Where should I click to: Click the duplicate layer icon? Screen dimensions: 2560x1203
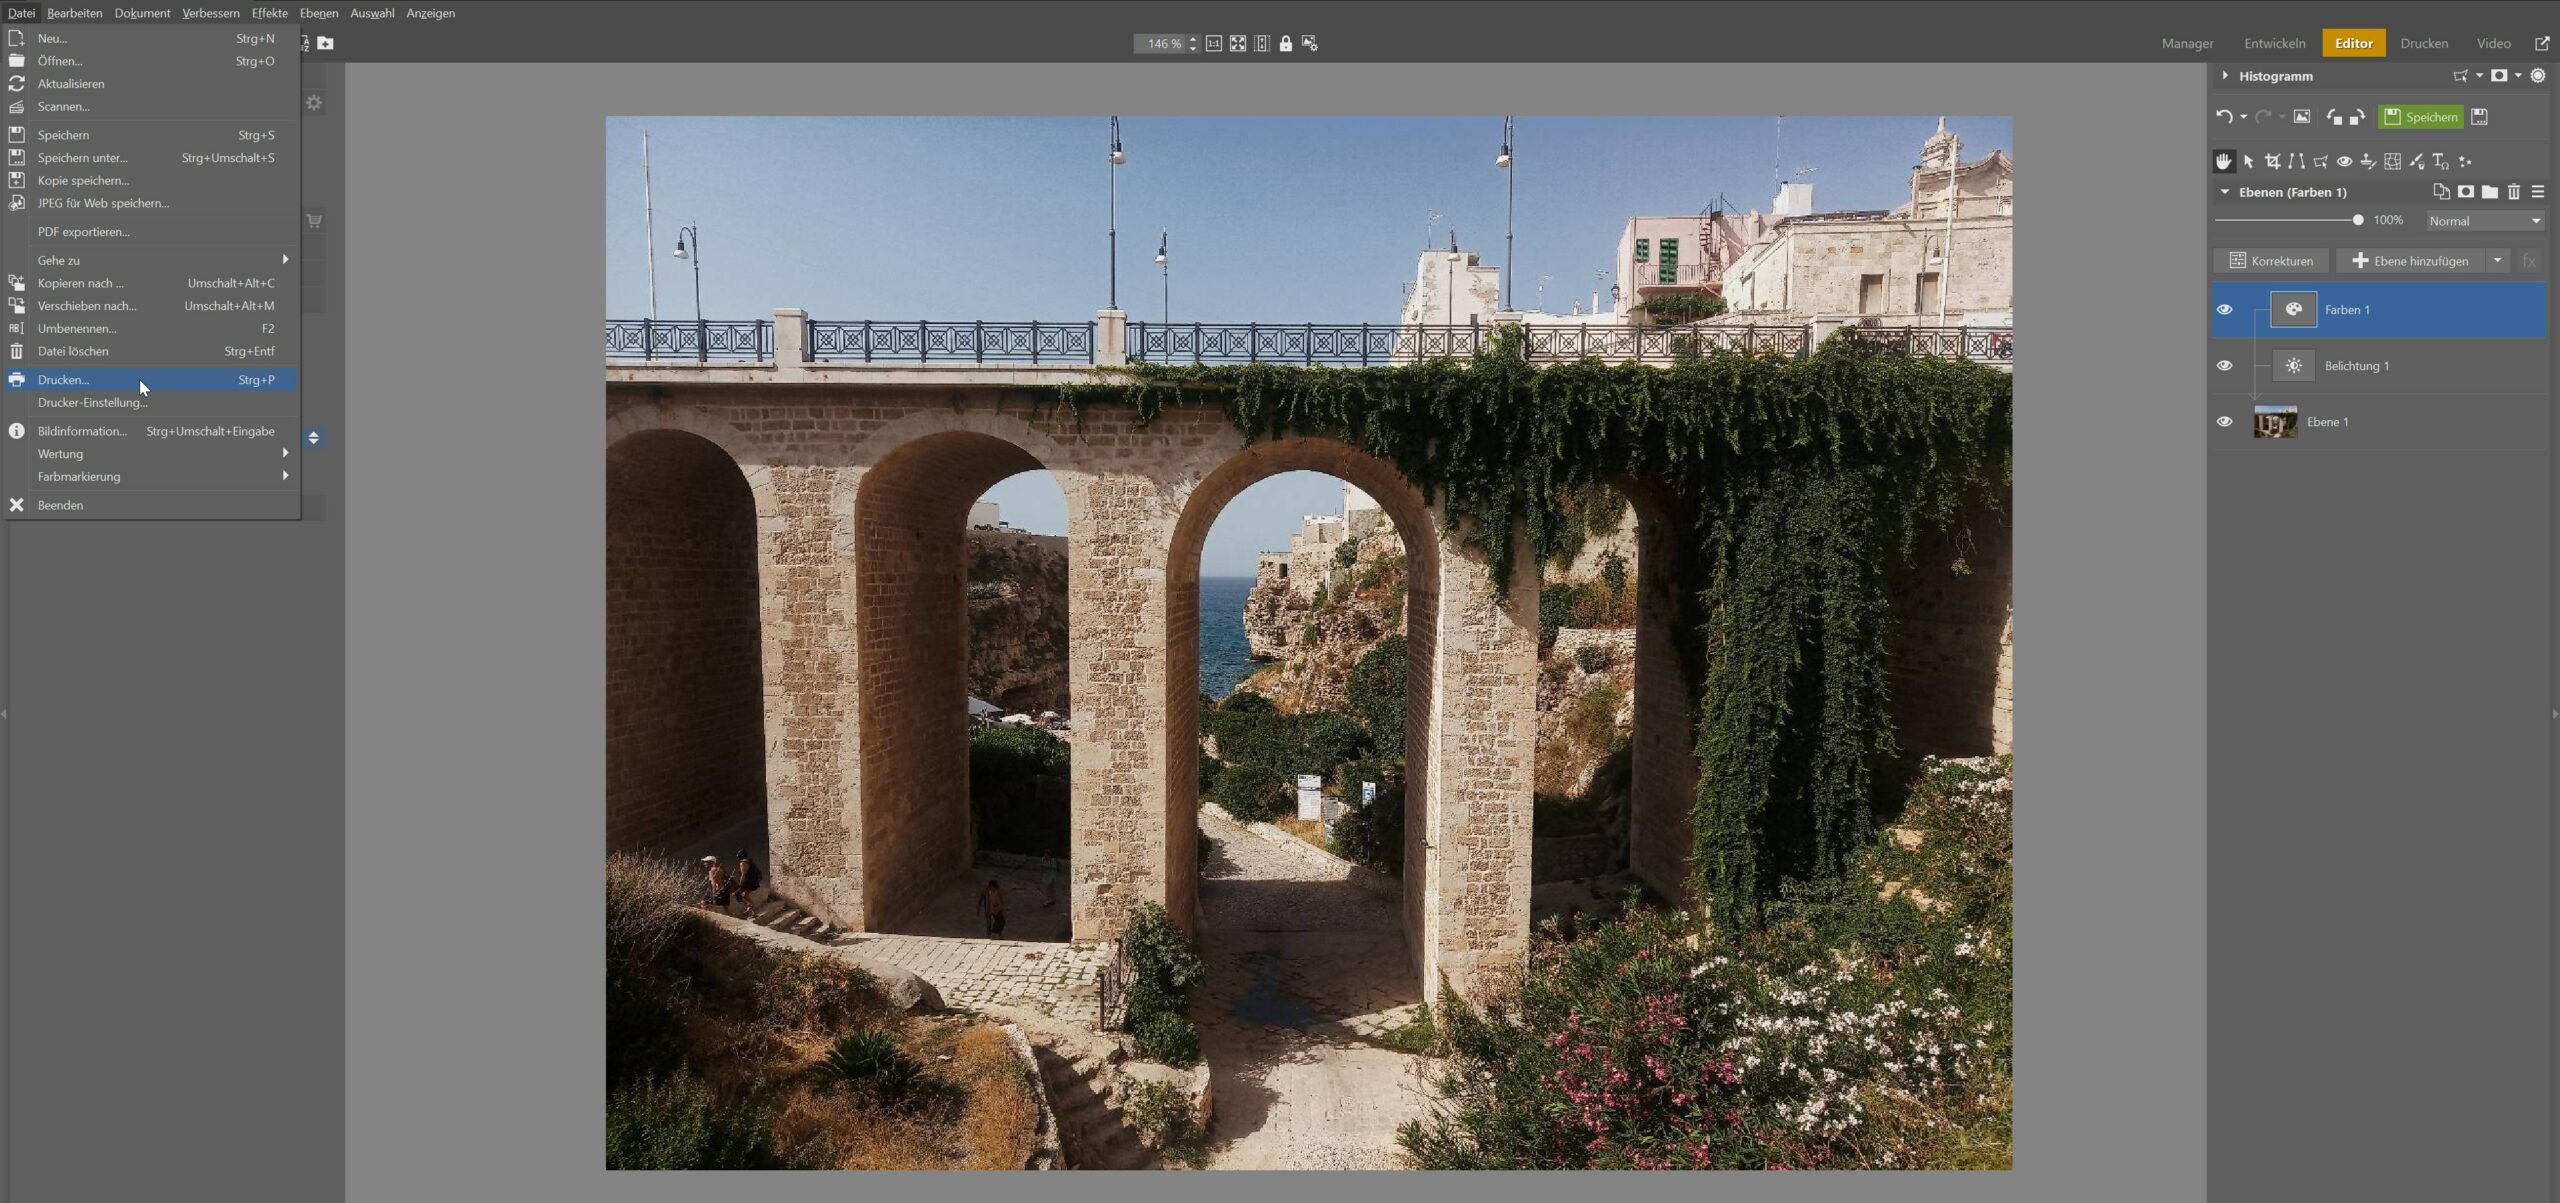[x=2441, y=192]
